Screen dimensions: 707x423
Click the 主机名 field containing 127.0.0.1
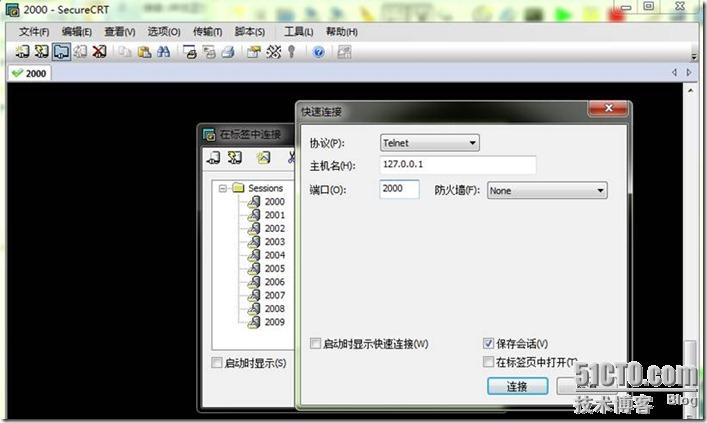(x=458, y=165)
